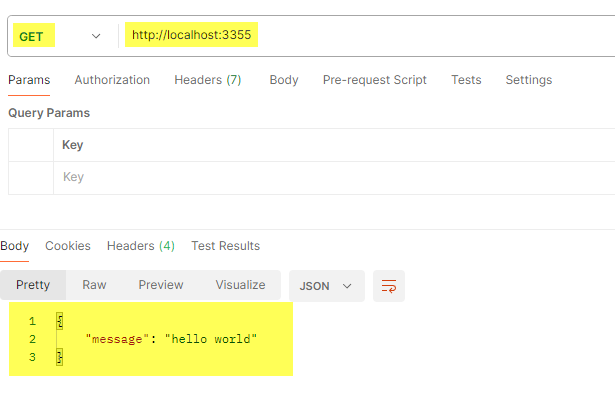This screenshot has height=402, width=615.
Task: Open the GET method dropdown
Action: [x=61, y=36]
